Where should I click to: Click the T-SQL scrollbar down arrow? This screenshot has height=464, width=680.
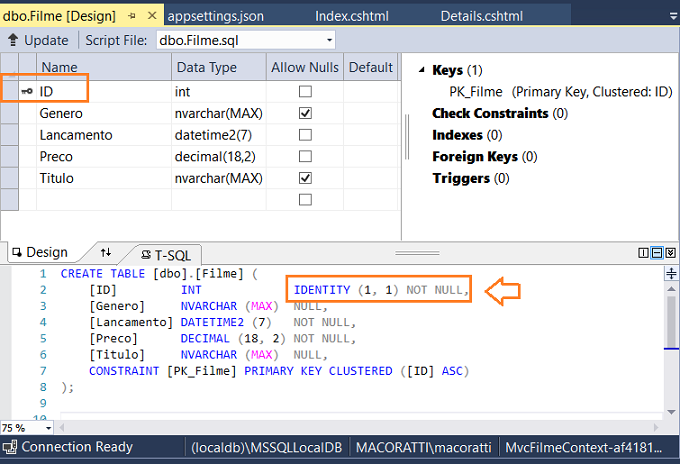click(x=671, y=412)
